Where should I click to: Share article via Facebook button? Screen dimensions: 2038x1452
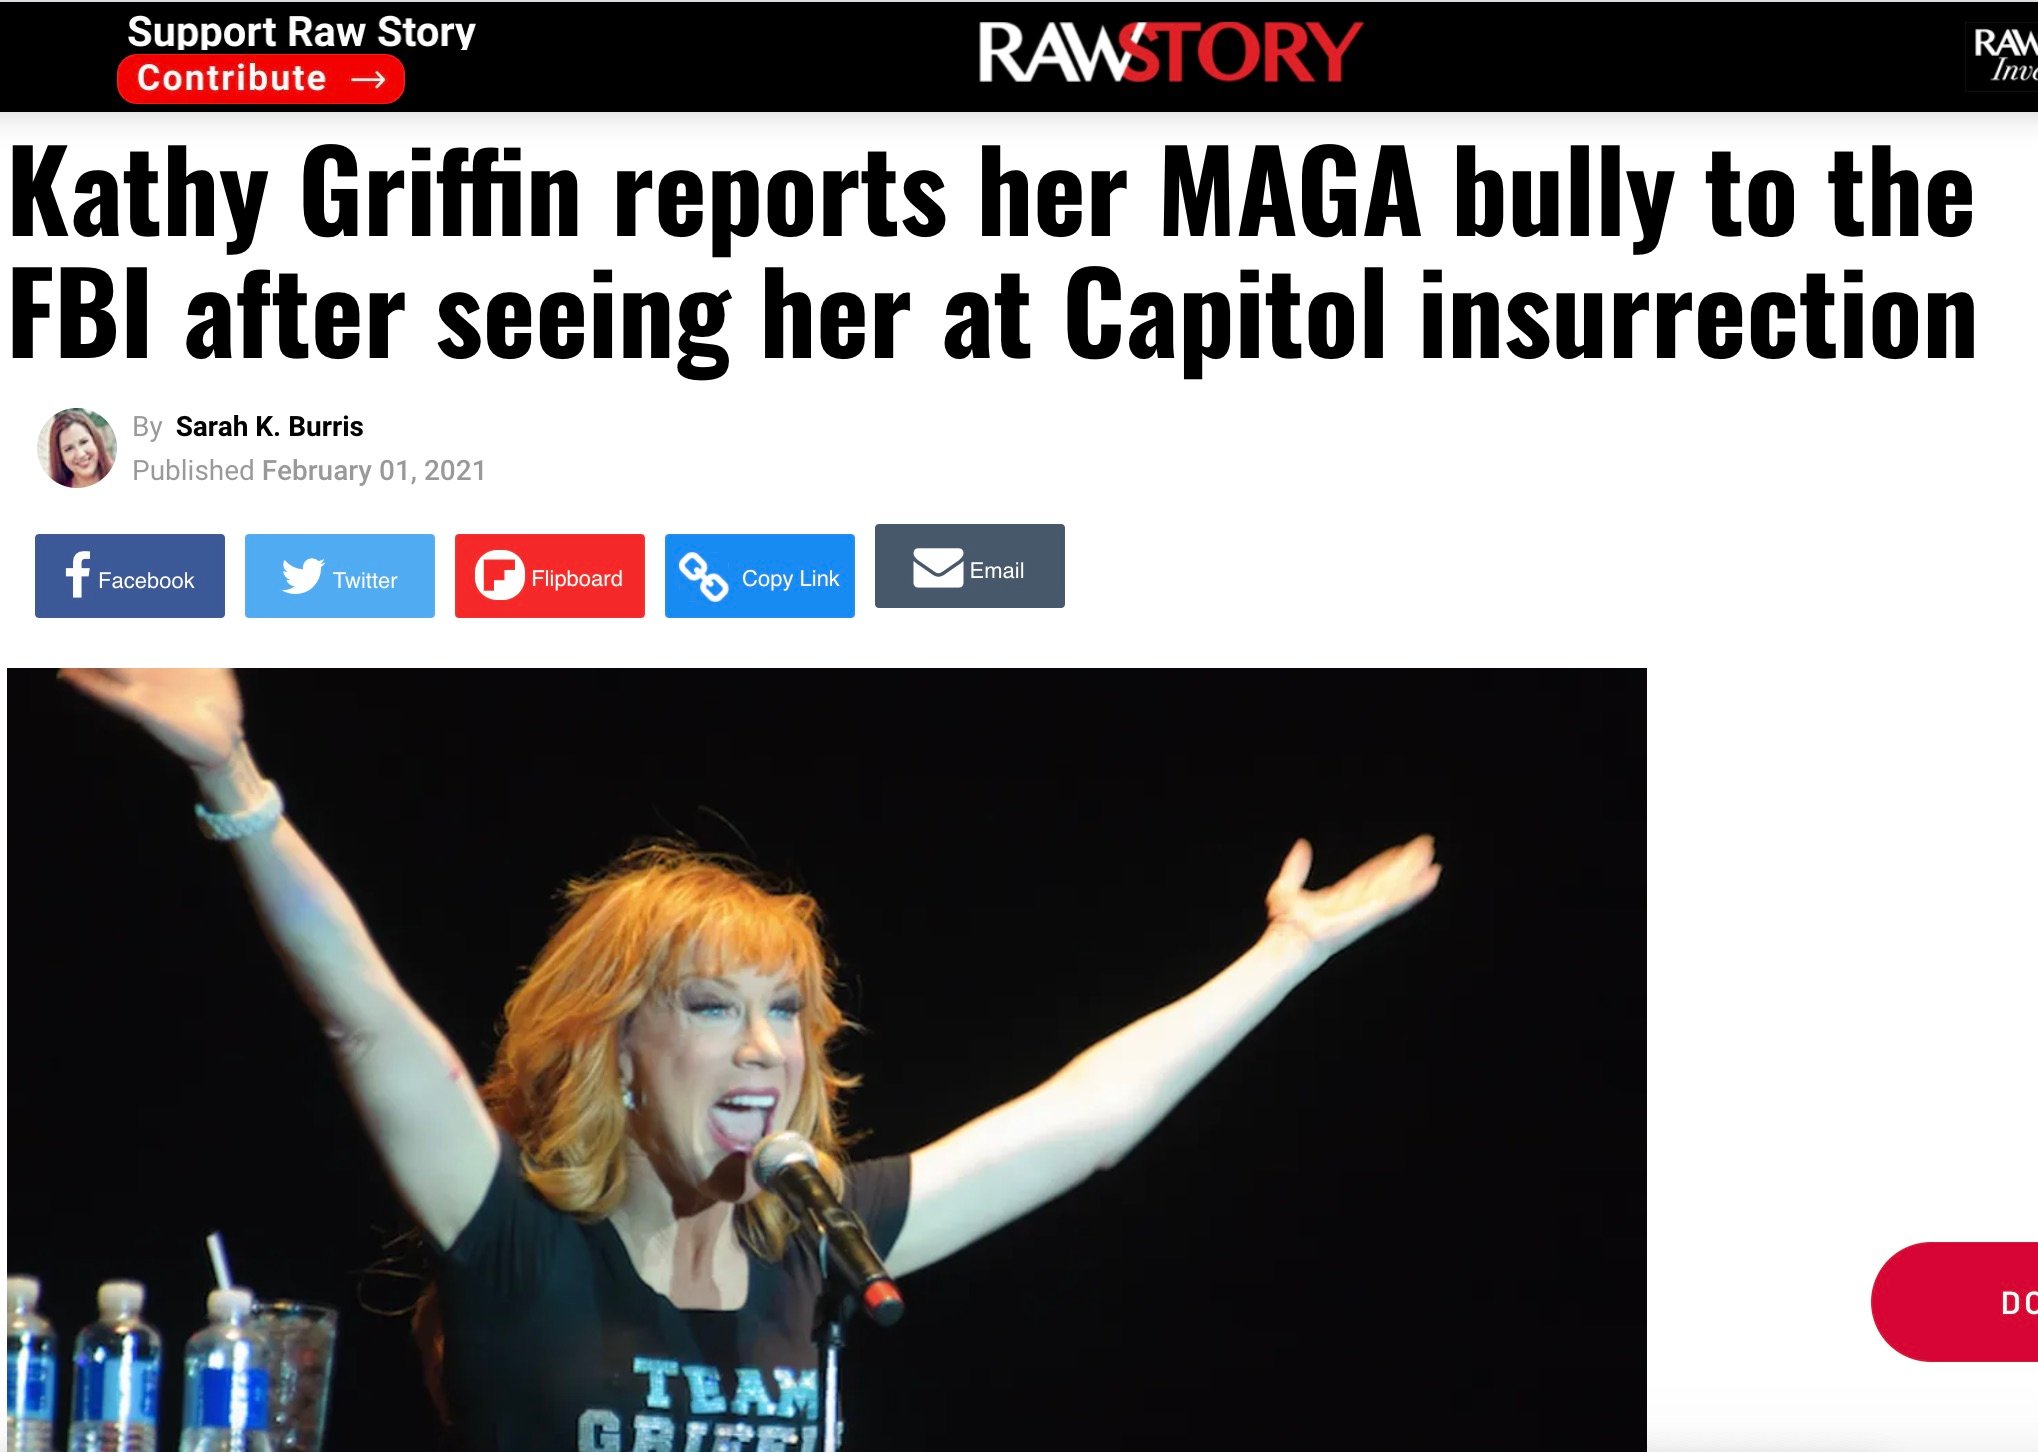pyautogui.click(x=130, y=576)
